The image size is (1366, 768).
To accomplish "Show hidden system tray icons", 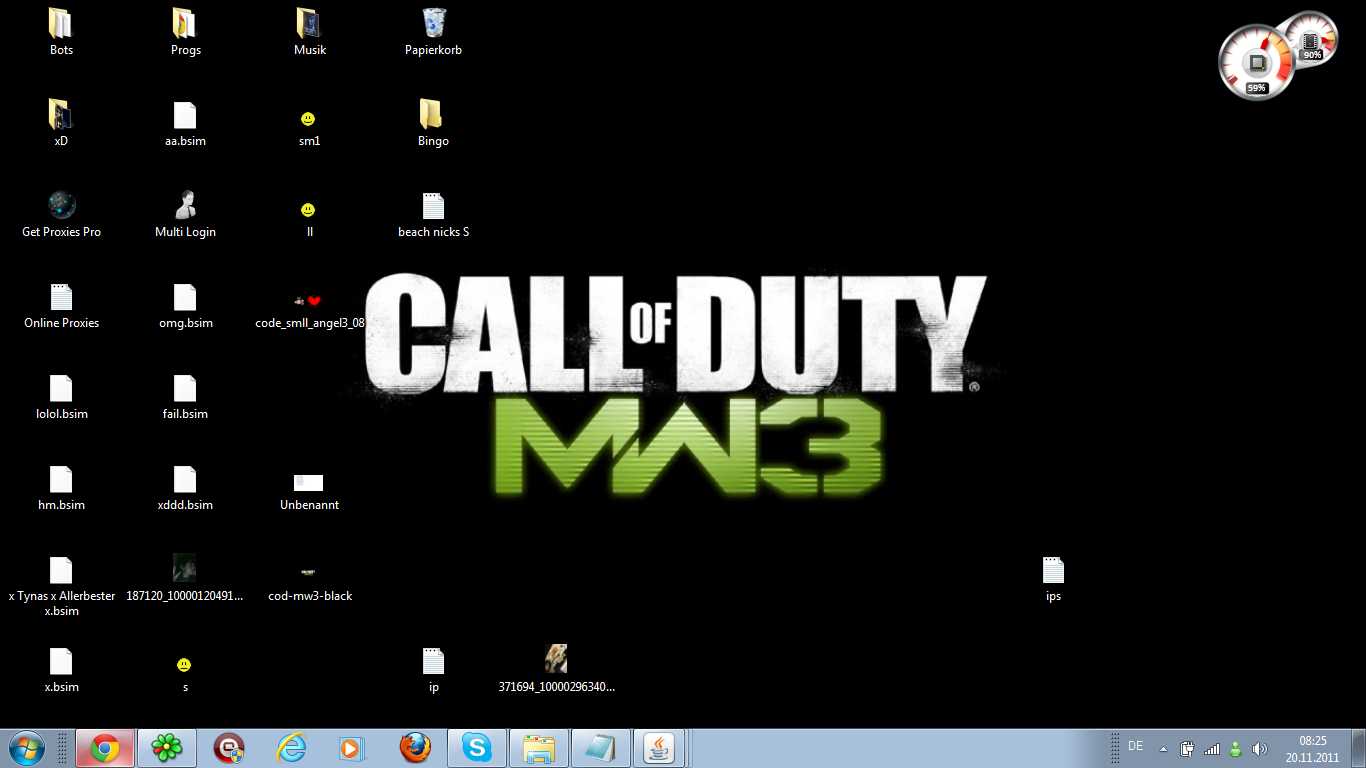I will pyautogui.click(x=1163, y=748).
